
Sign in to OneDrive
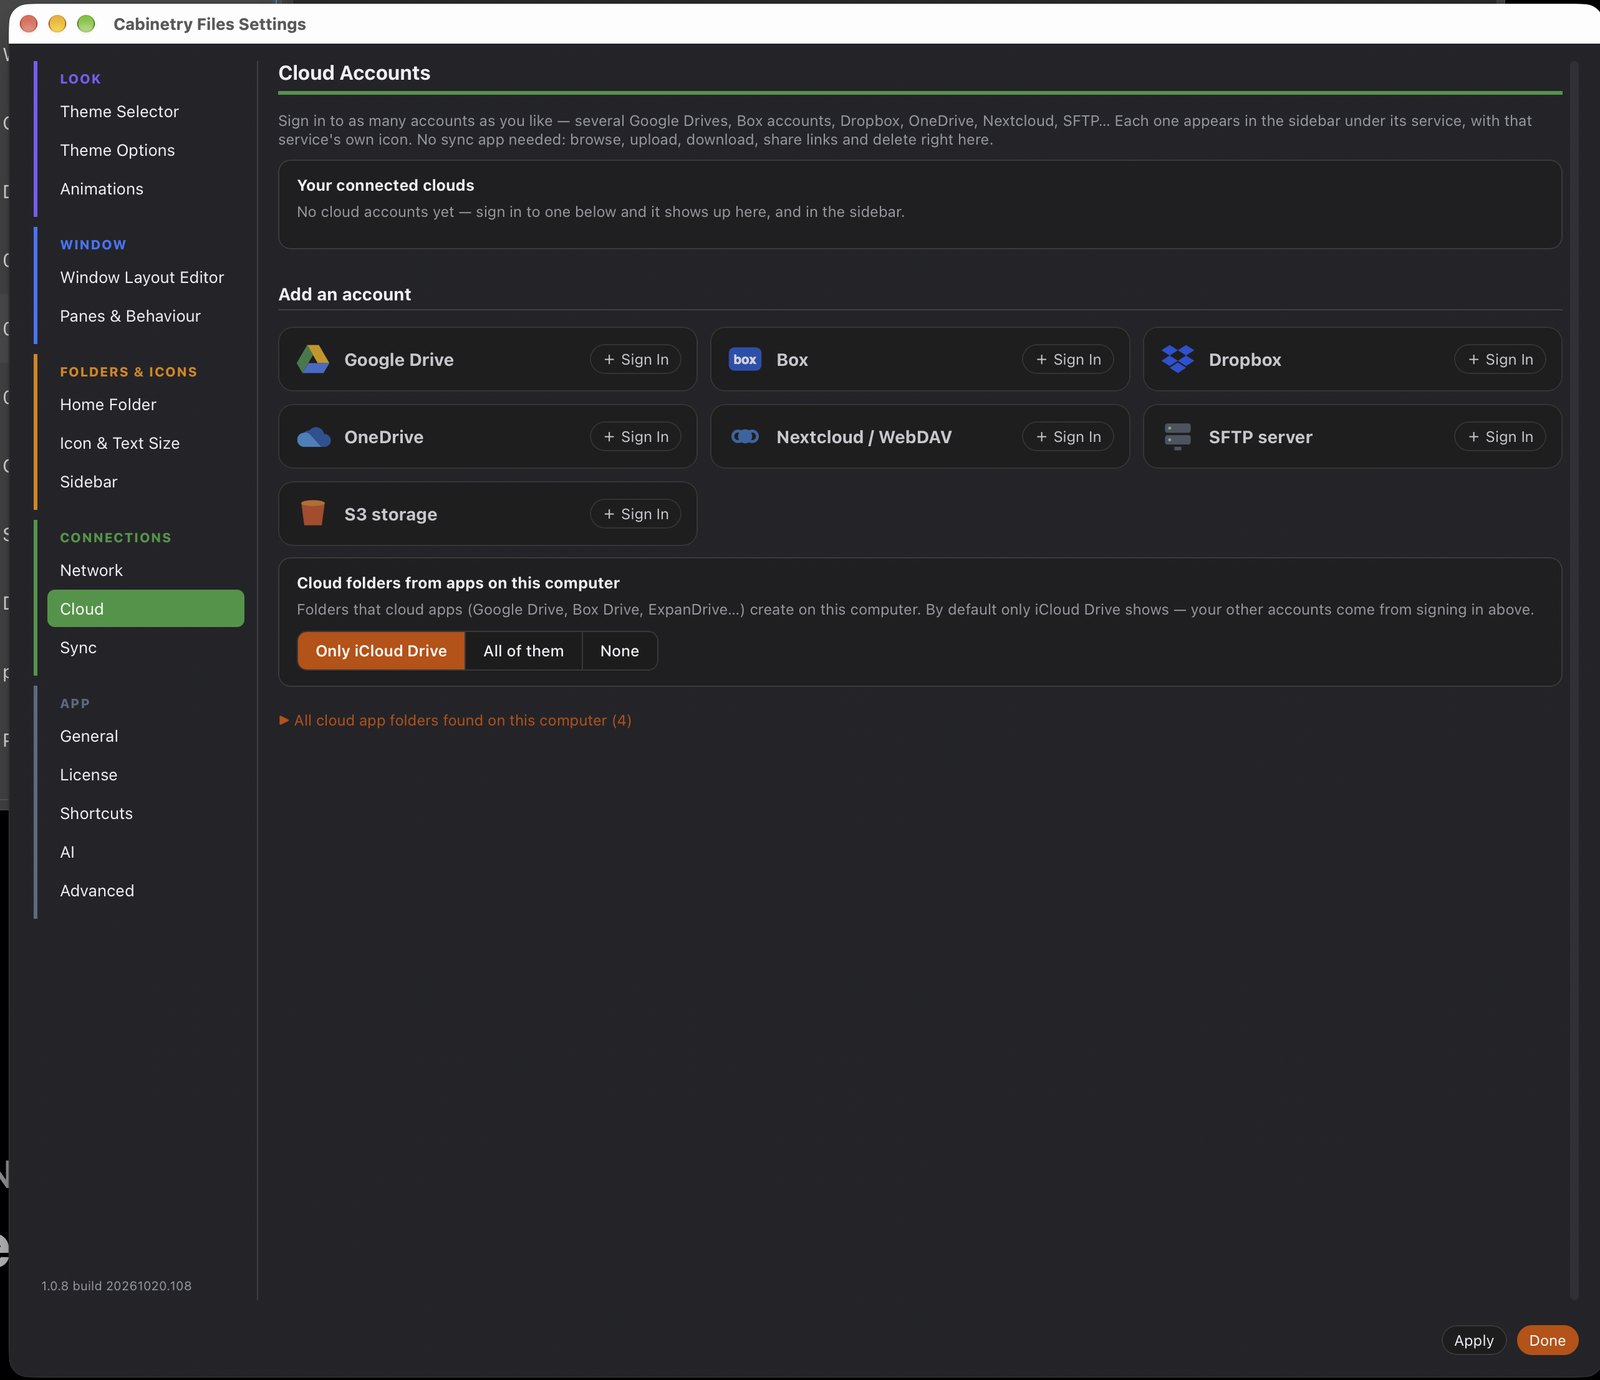pyautogui.click(x=636, y=437)
